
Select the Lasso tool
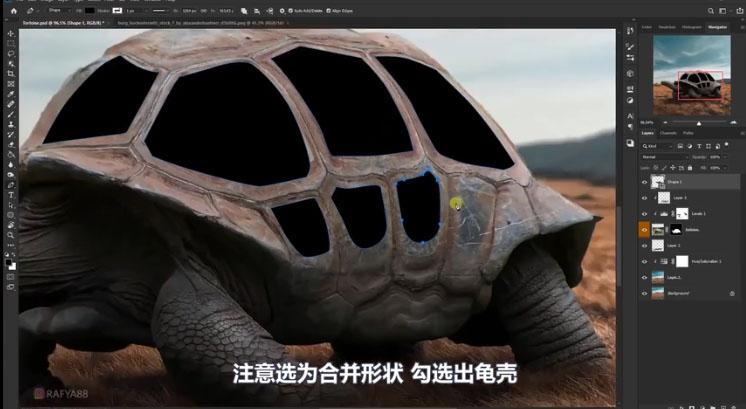click(11, 54)
